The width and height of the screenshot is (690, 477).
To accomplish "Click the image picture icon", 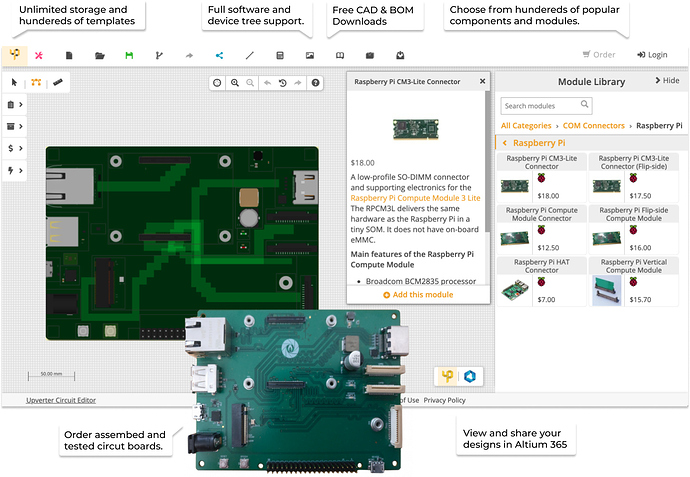I will pyautogui.click(x=310, y=55).
